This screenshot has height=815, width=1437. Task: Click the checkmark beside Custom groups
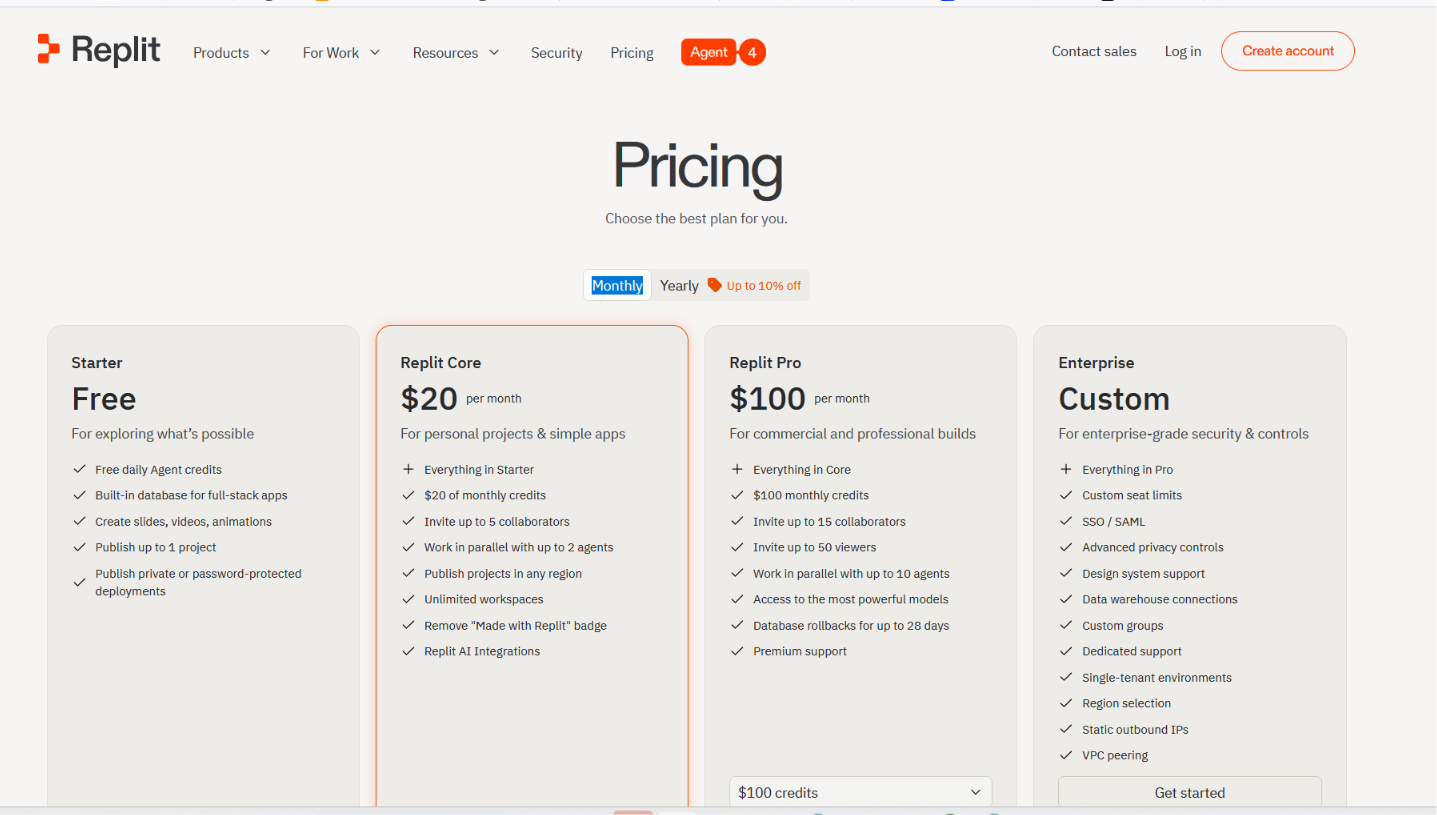point(1066,625)
